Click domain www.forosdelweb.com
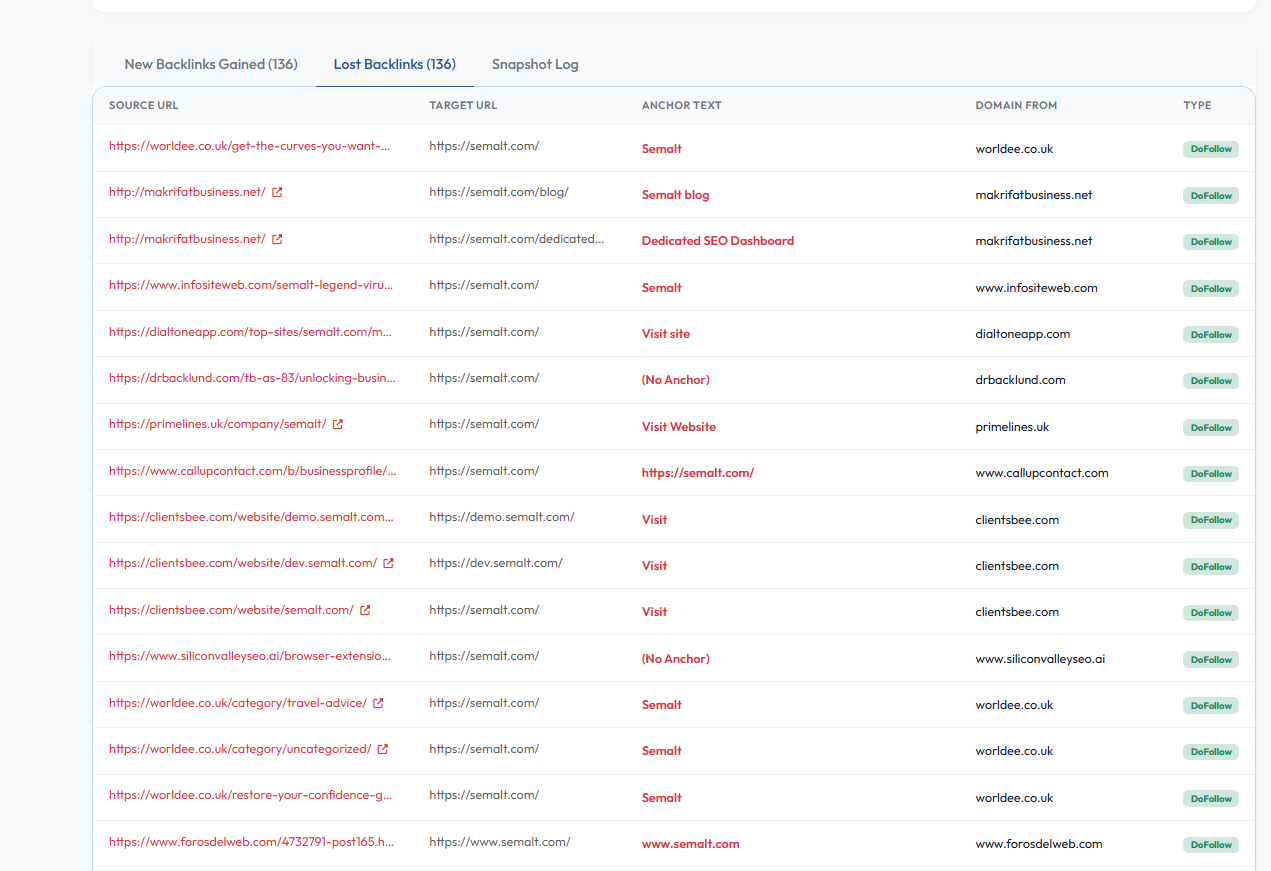 tap(1039, 844)
